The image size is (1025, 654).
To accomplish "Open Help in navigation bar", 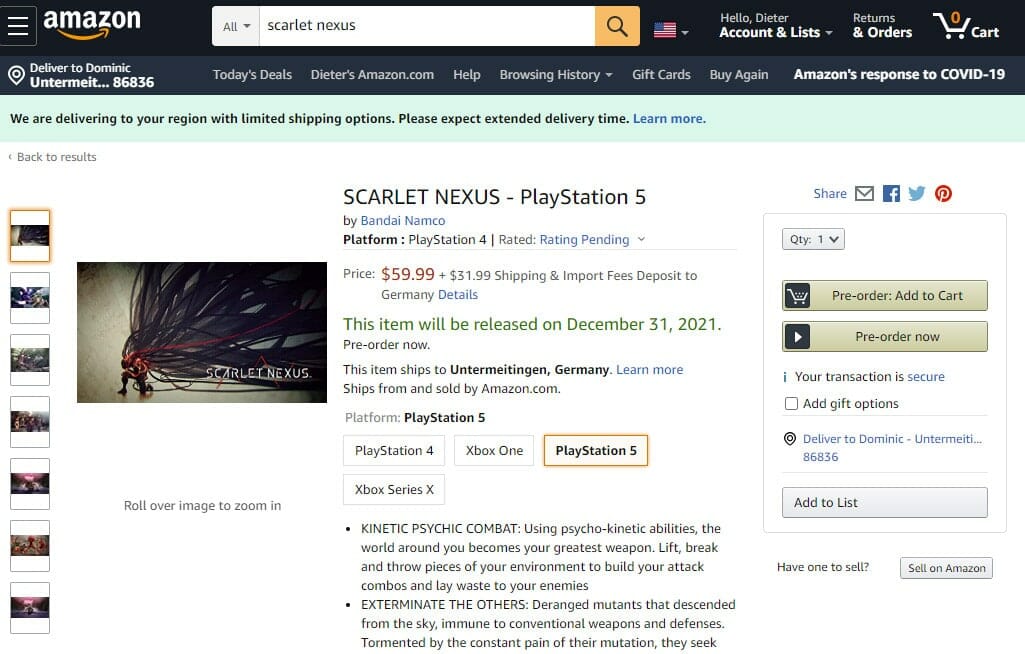I will click(467, 75).
